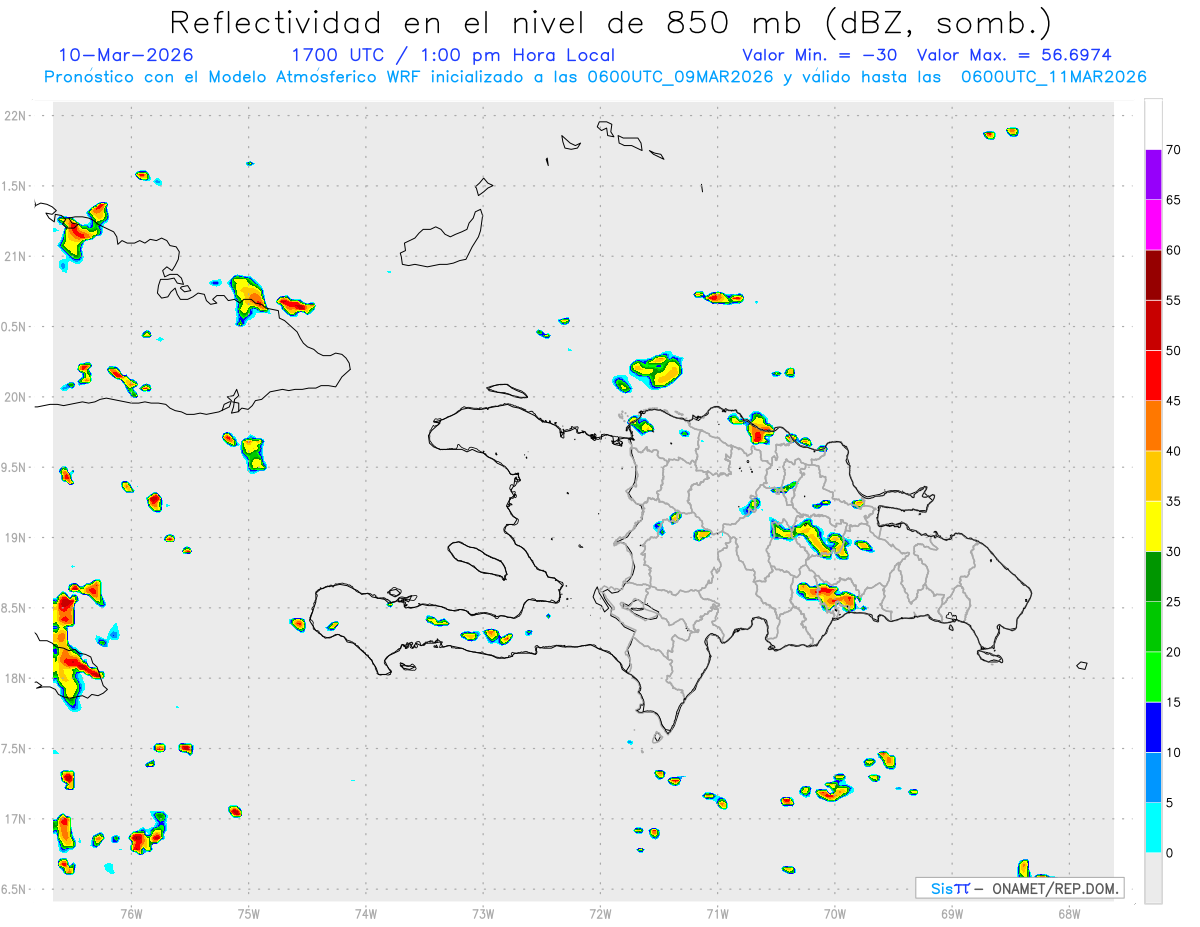Click the '70W' longitude label

(x=835, y=913)
